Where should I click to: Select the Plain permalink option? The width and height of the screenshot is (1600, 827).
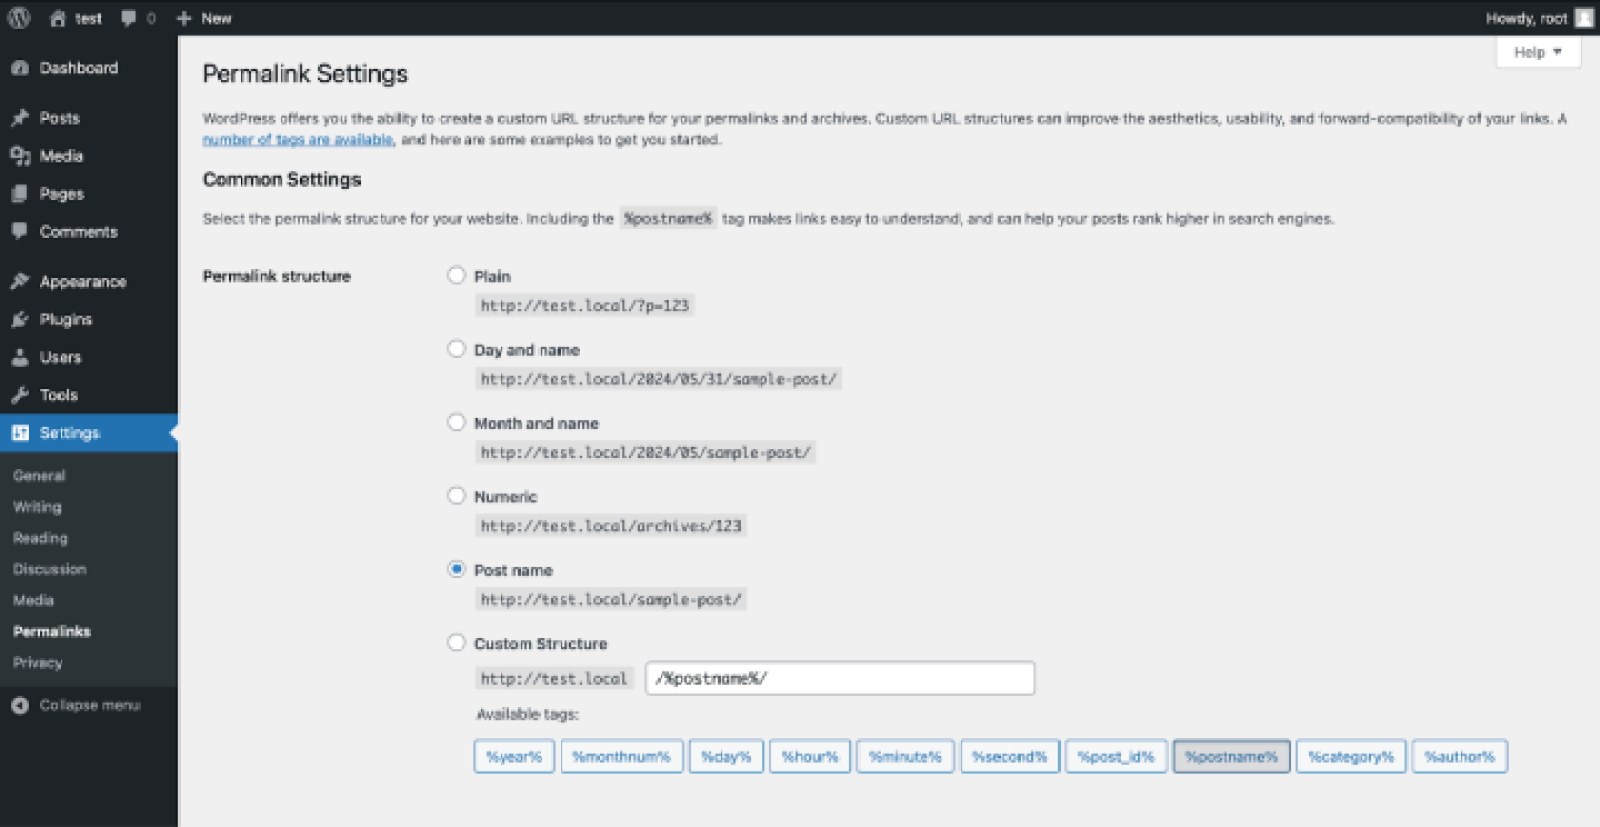coord(456,275)
